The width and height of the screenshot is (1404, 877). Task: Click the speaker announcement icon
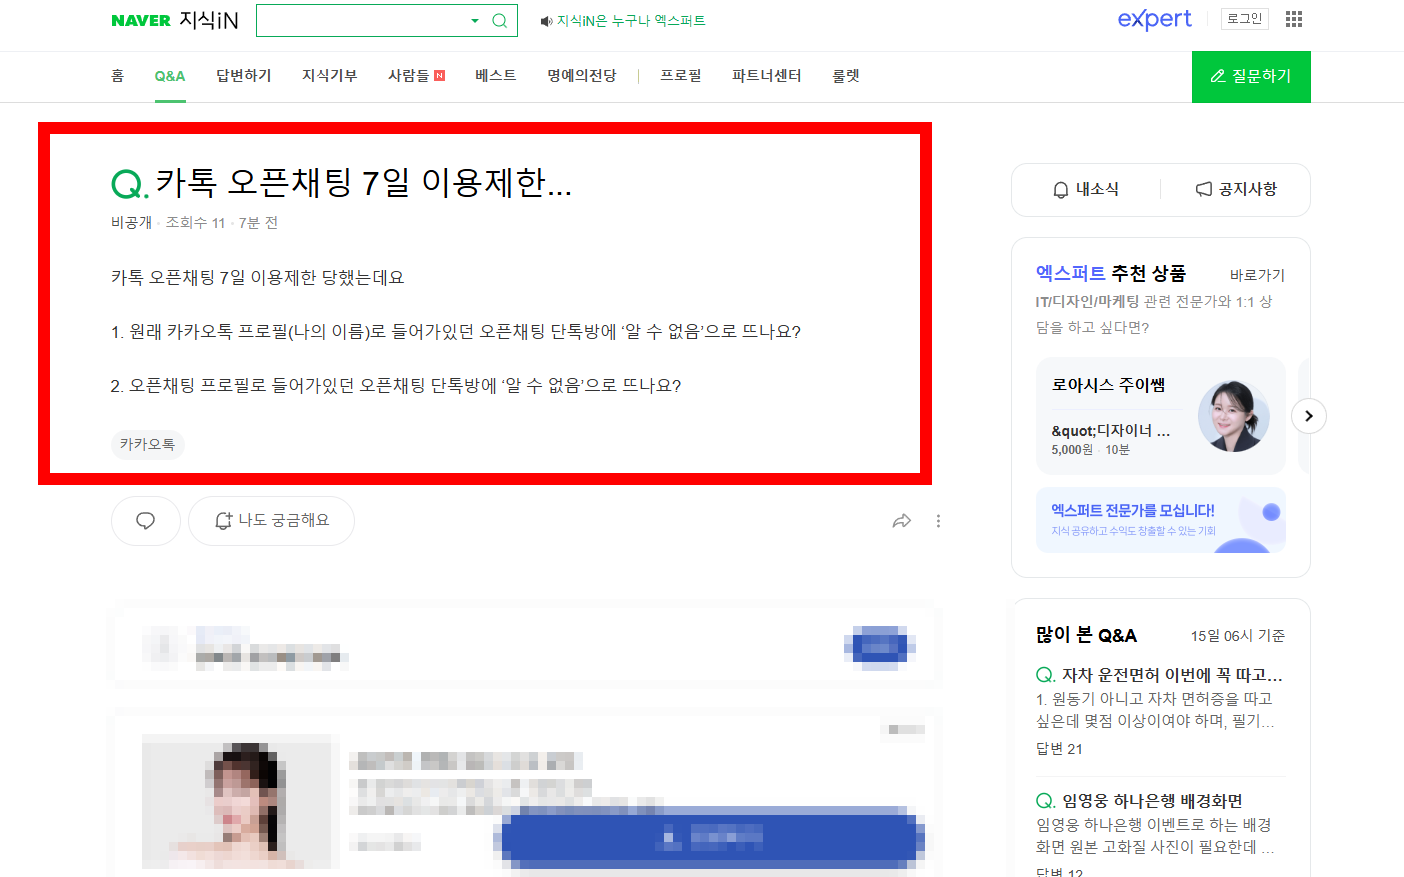546,21
